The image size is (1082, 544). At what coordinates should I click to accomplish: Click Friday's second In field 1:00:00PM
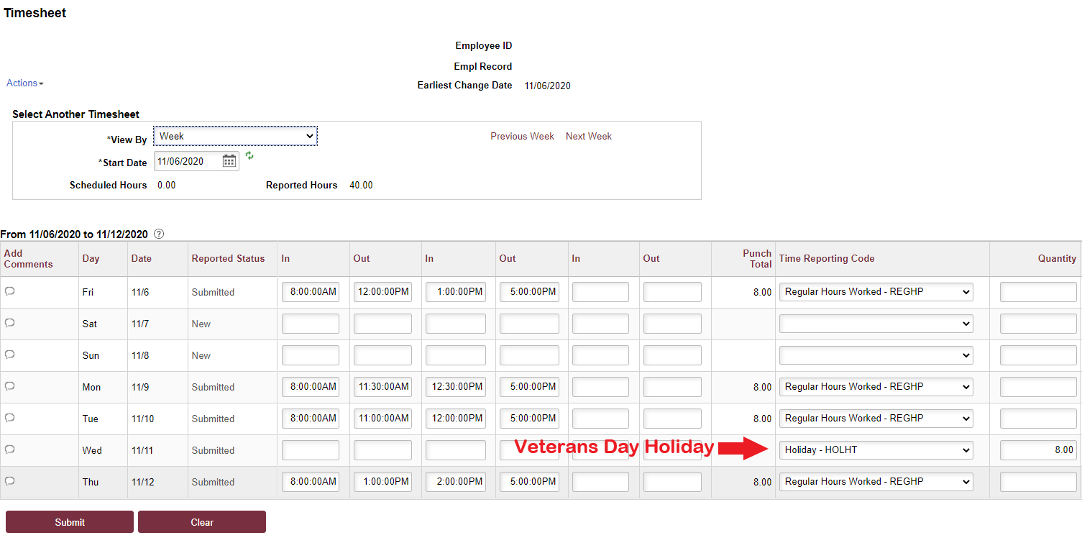point(455,292)
